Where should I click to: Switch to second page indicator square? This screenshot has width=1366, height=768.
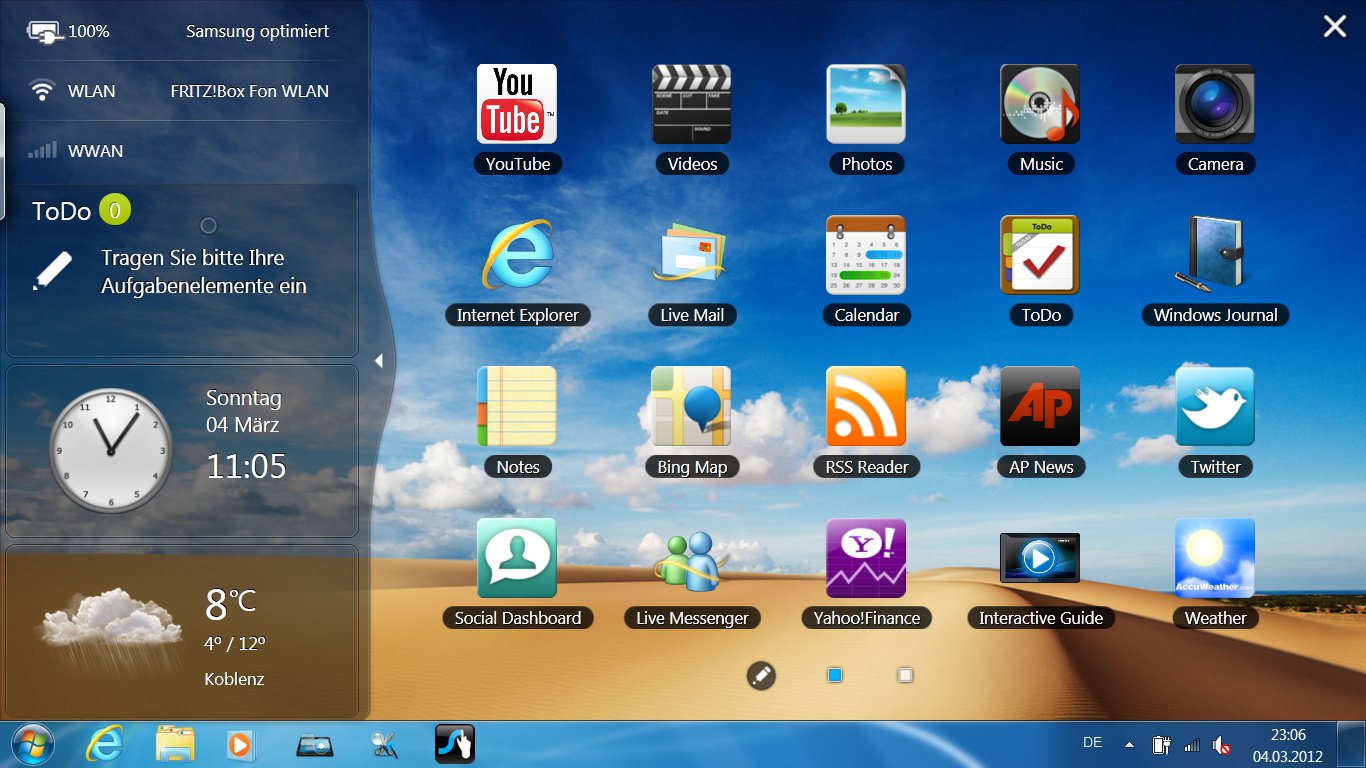[905, 676]
